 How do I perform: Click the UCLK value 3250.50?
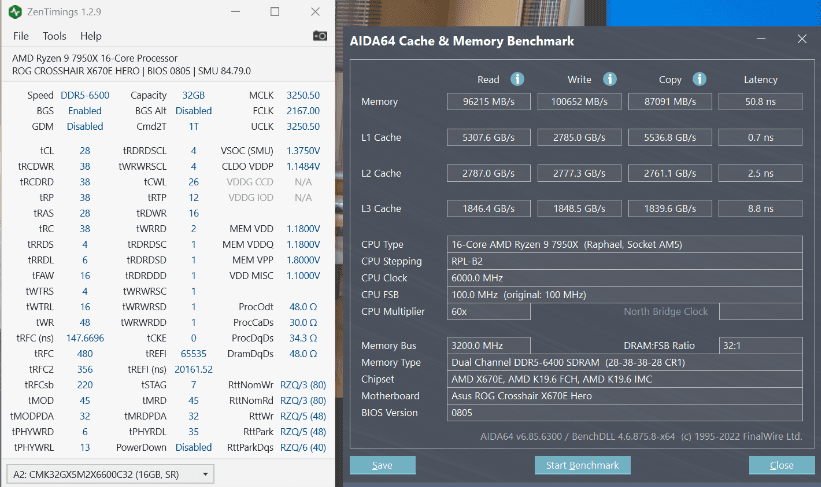pos(303,127)
